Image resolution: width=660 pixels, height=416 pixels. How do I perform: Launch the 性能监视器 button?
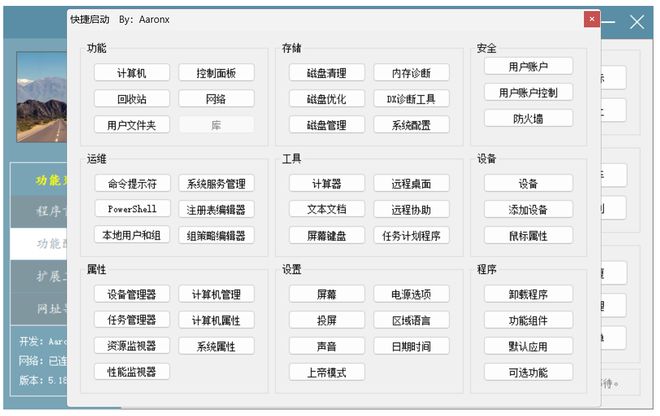coord(132,372)
